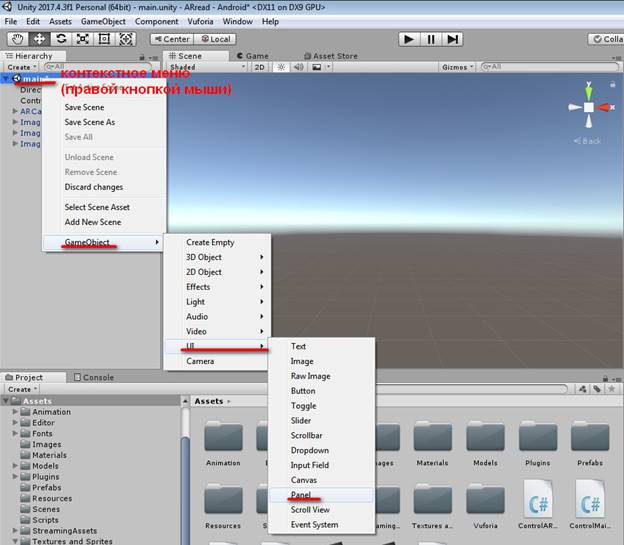The height and width of the screenshot is (545, 624).
Task: Select the Rotate tool
Action: pyautogui.click(x=61, y=39)
